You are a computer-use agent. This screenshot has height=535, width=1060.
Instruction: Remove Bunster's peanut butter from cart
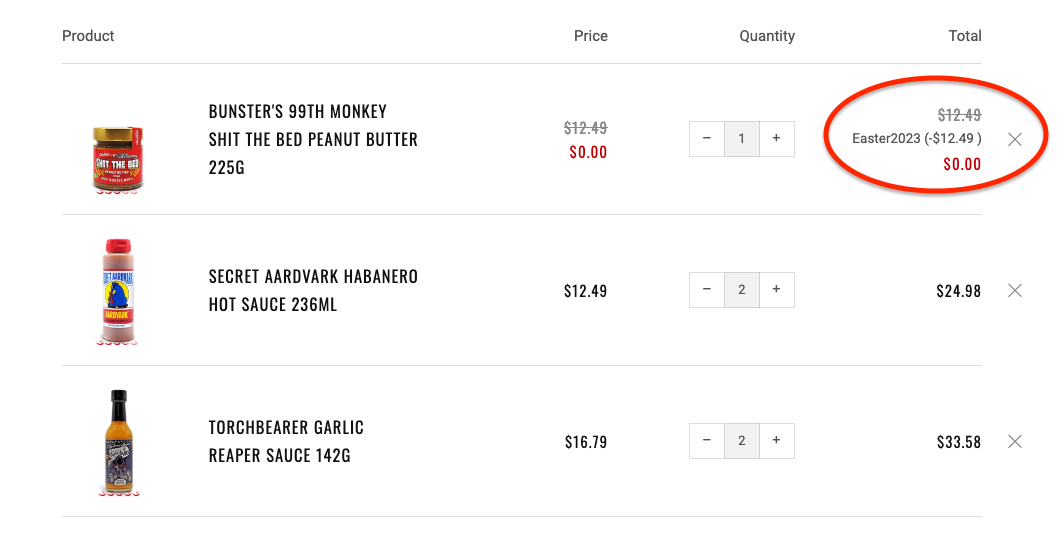[x=1015, y=139]
